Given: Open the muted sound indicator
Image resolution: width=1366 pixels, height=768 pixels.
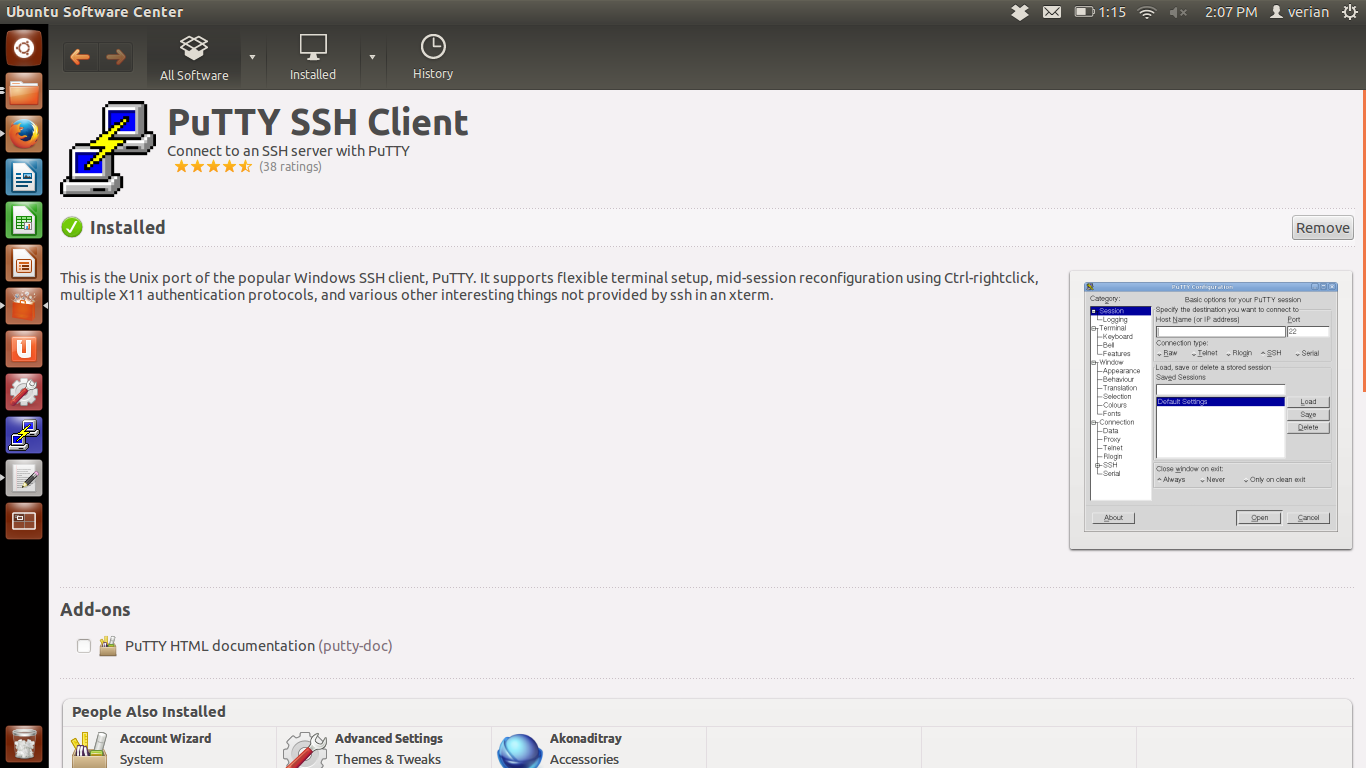Looking at the screenshot, I should pyautogui.click(x=1178, y=12).
